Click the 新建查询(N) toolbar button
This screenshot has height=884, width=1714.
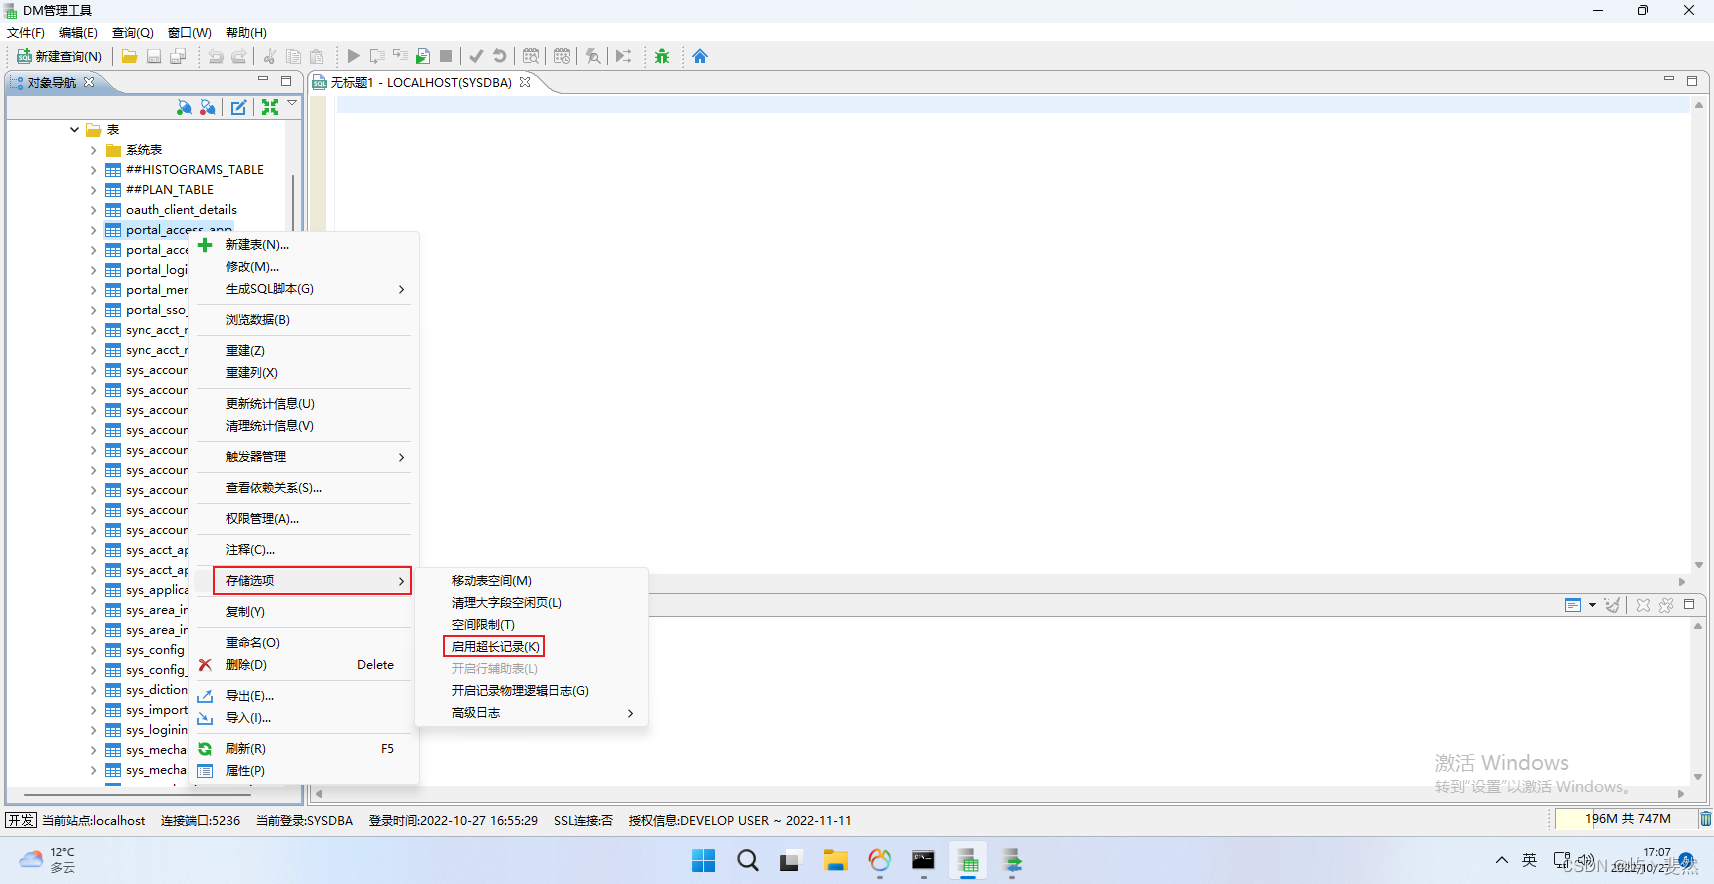pos(59,56)
